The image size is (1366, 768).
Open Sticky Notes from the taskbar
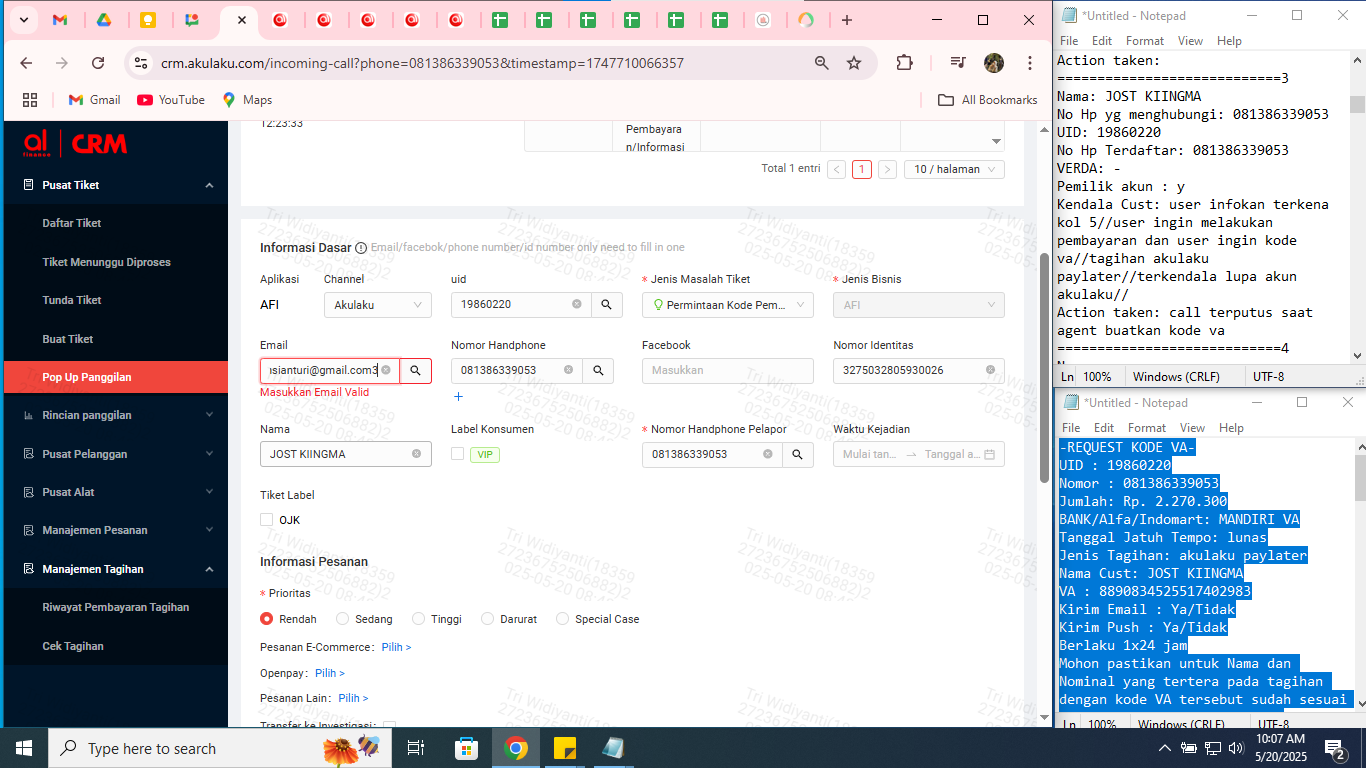564,748
